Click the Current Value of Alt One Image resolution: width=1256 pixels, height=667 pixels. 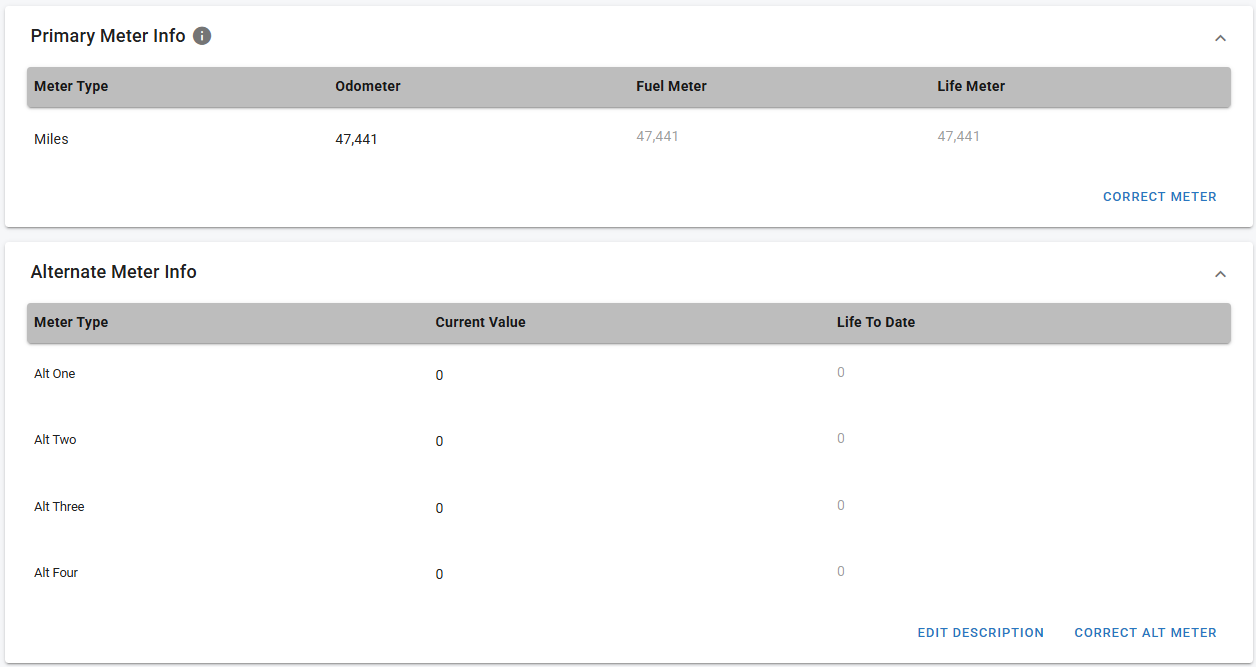click(x=439, y=375)
